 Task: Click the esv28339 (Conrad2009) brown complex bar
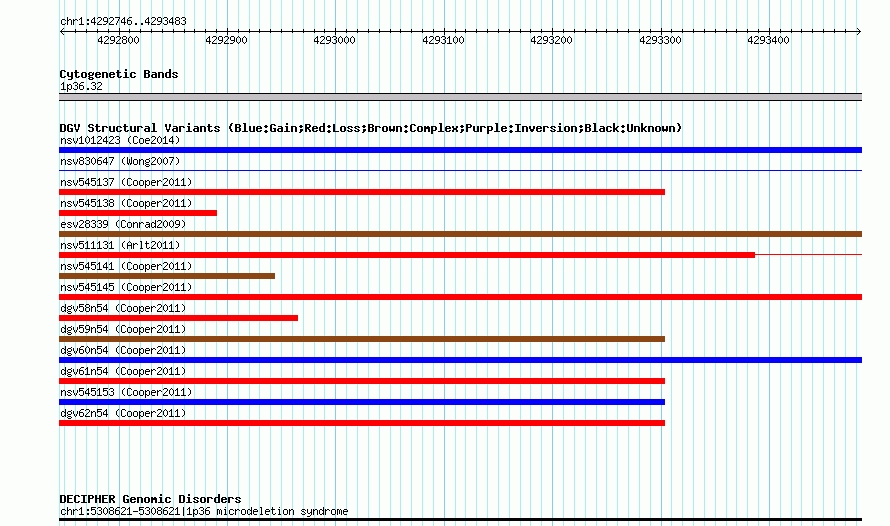[460, 234]
